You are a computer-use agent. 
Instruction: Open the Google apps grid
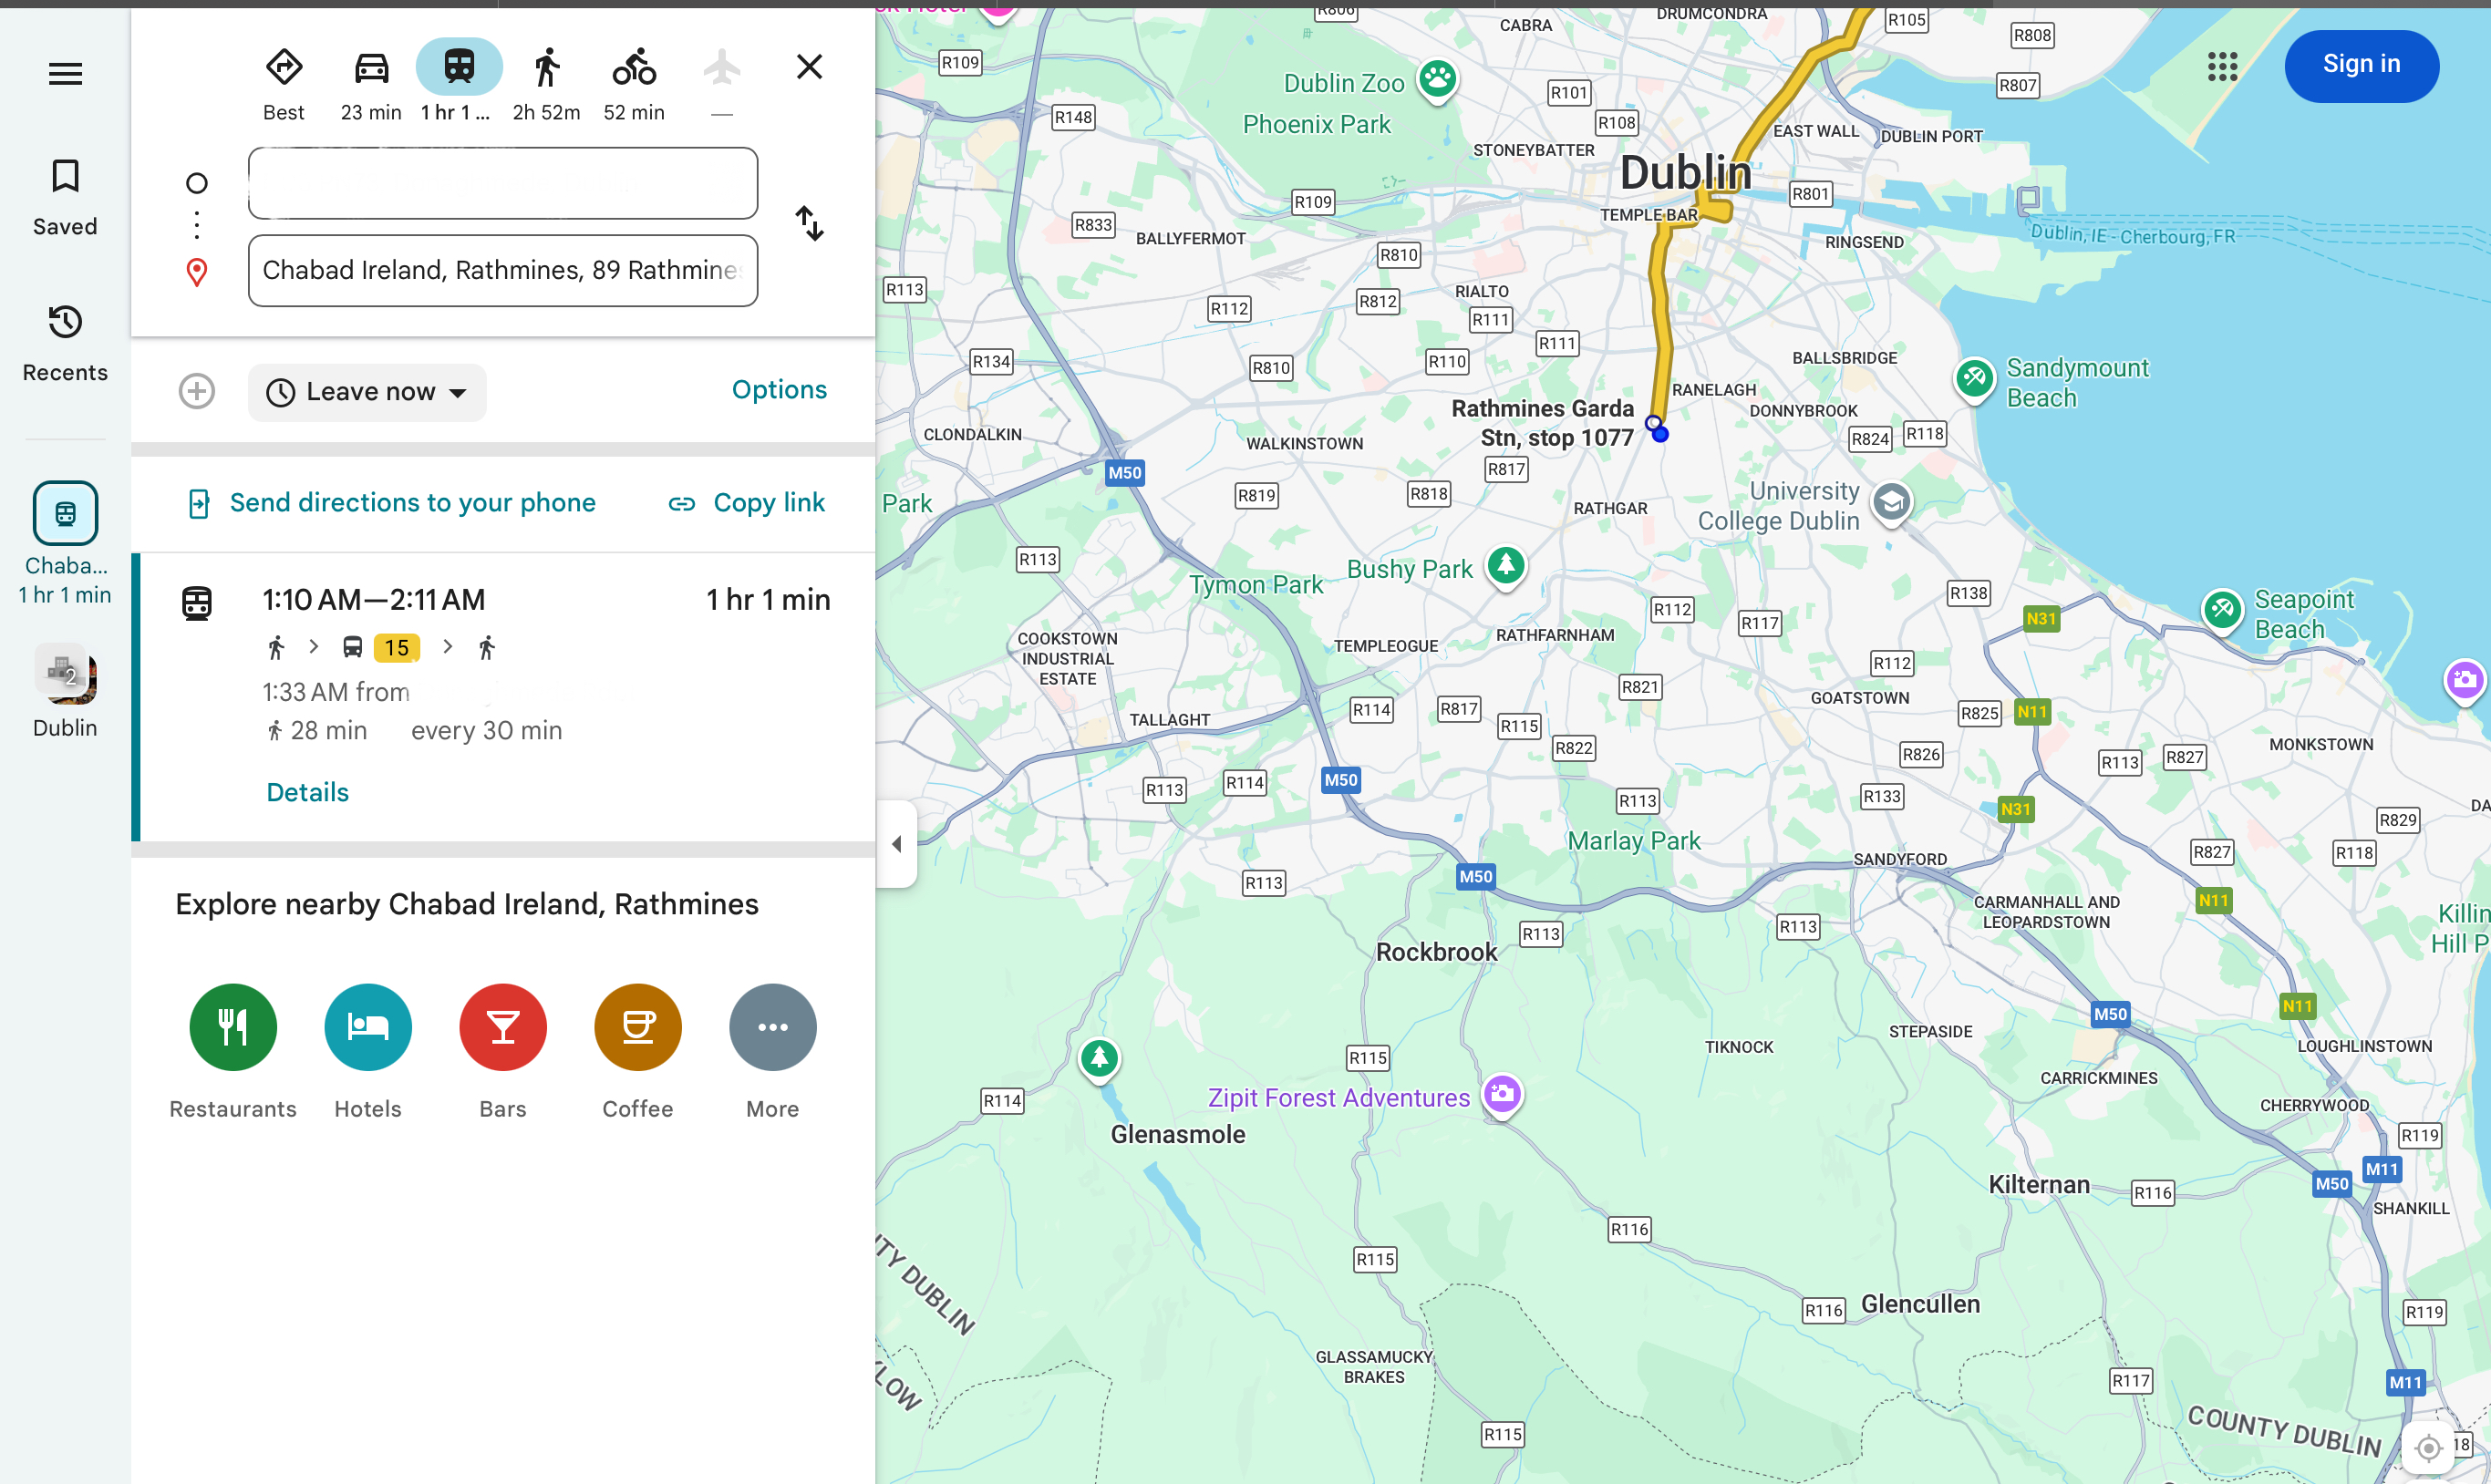pyautogui.click(x=2222, y=66)
